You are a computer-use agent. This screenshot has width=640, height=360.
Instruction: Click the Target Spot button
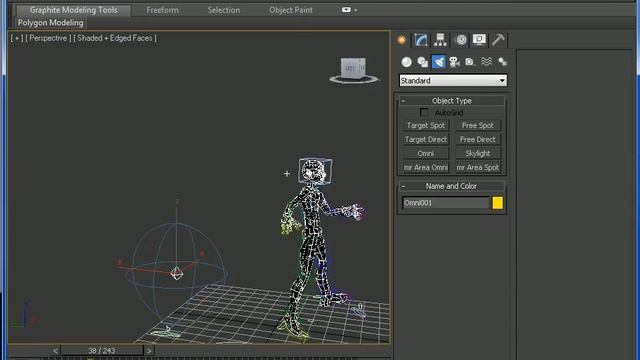[426, 126]
